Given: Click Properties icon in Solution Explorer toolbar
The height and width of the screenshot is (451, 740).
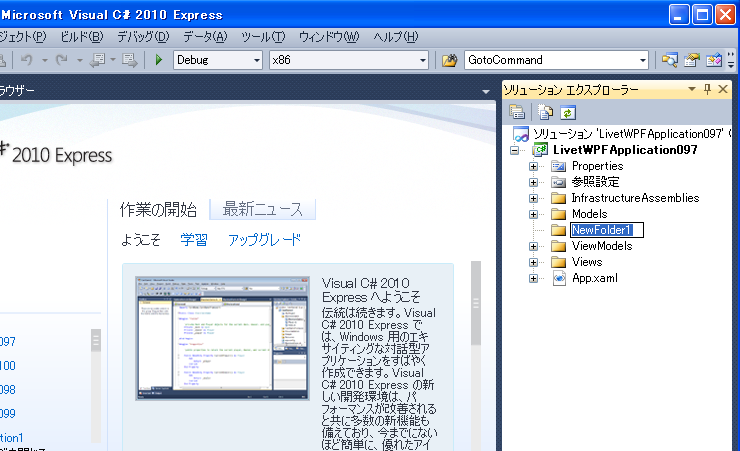Looking at the screenshot, I should tap(517, 112).
